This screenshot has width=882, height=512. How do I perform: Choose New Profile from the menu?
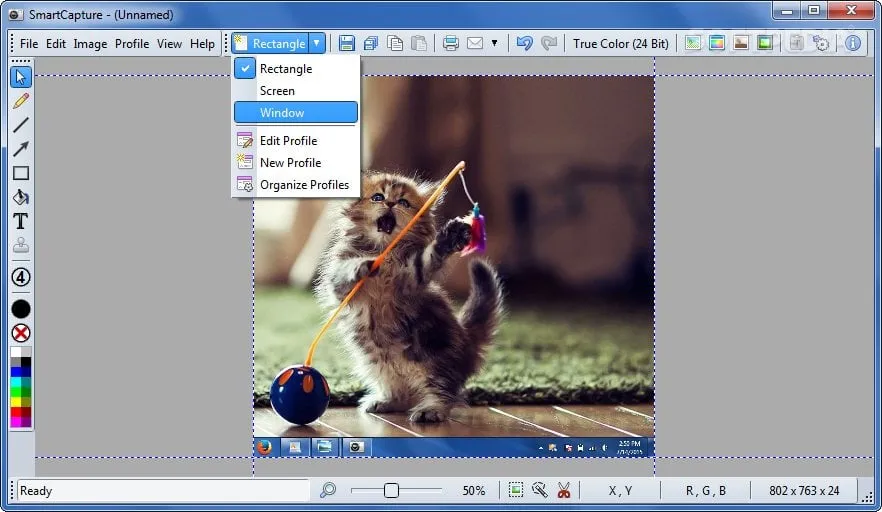(x=296, y=163)
